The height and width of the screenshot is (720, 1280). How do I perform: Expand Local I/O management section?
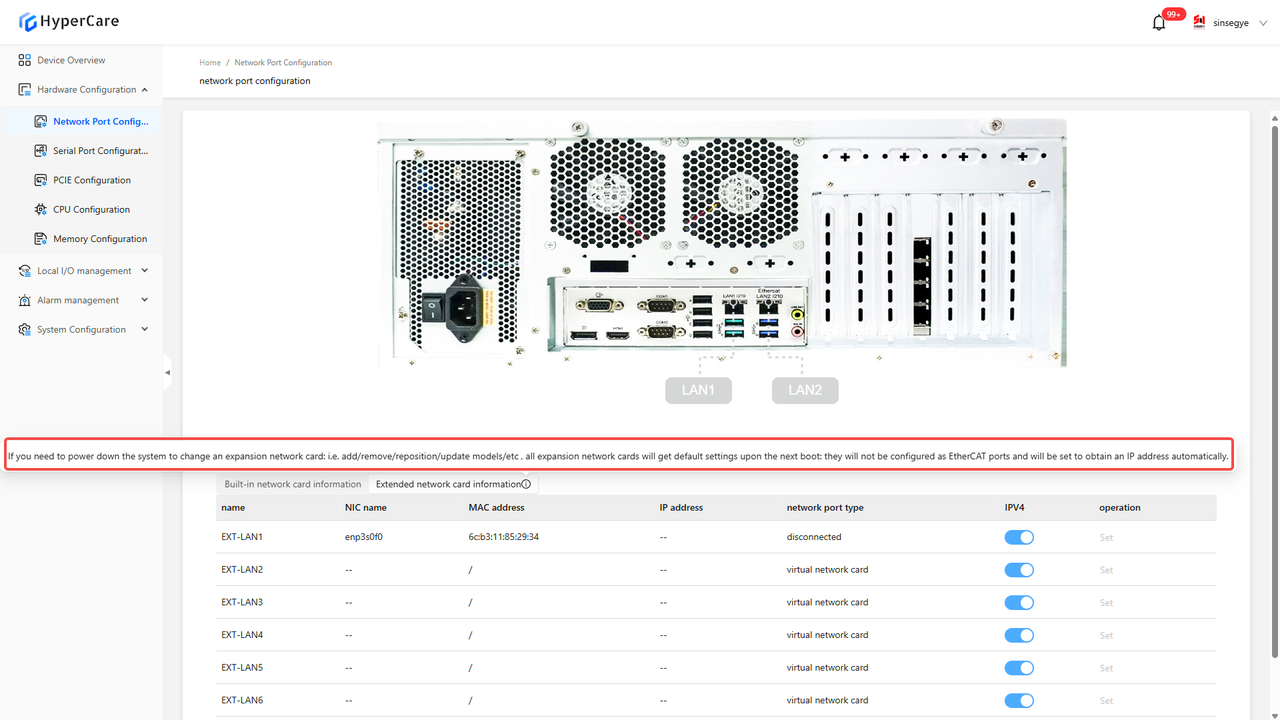pos(145,271)
